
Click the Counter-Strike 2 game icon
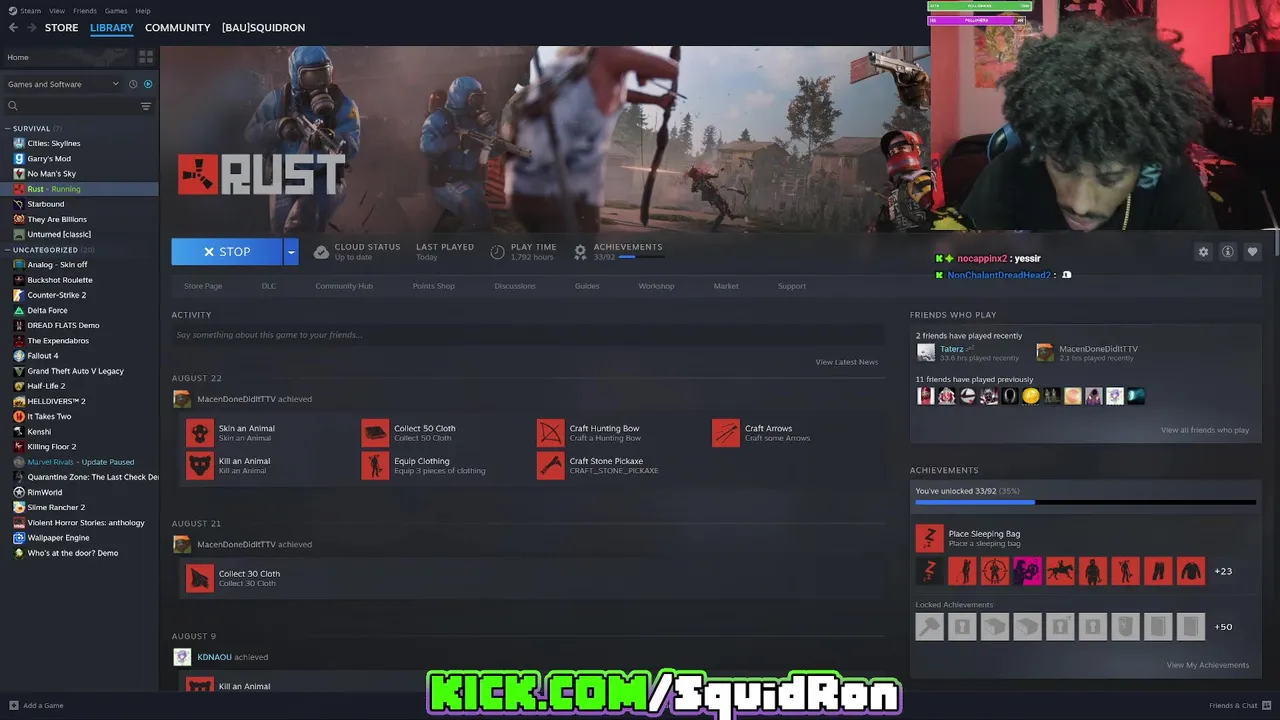pos(19,295)
